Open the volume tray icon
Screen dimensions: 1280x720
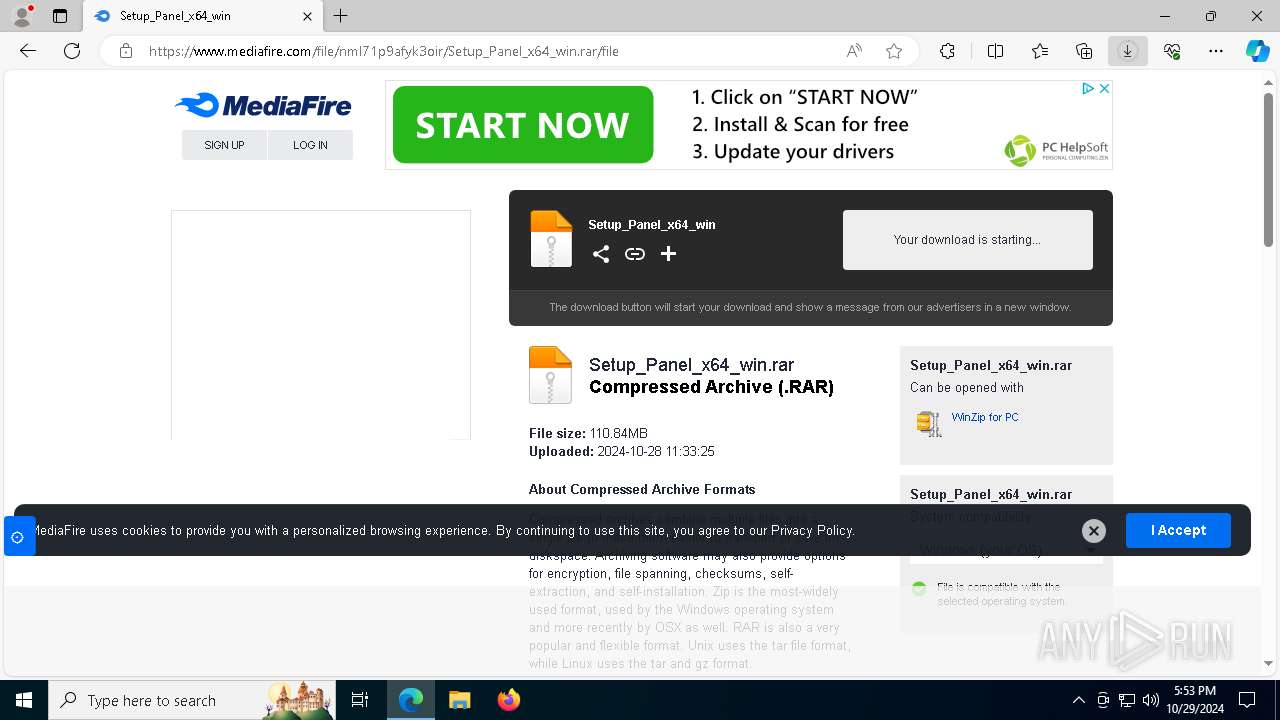pyautogui.click(x=1151, y=700)
